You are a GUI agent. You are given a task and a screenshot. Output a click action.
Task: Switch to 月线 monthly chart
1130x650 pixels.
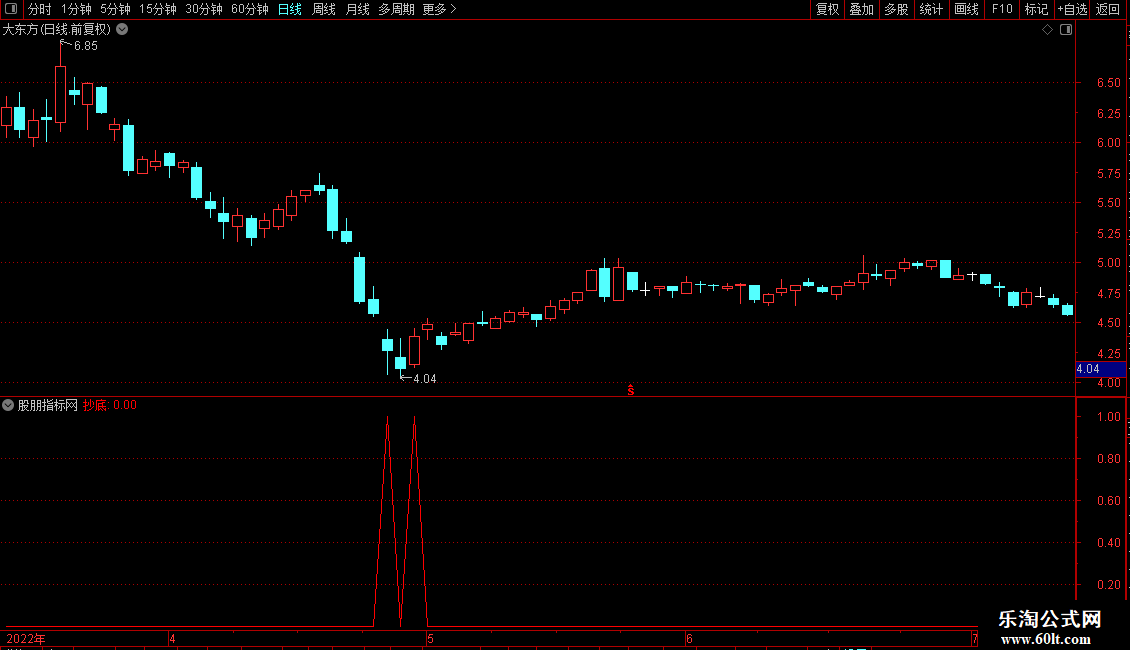[357, 9]
